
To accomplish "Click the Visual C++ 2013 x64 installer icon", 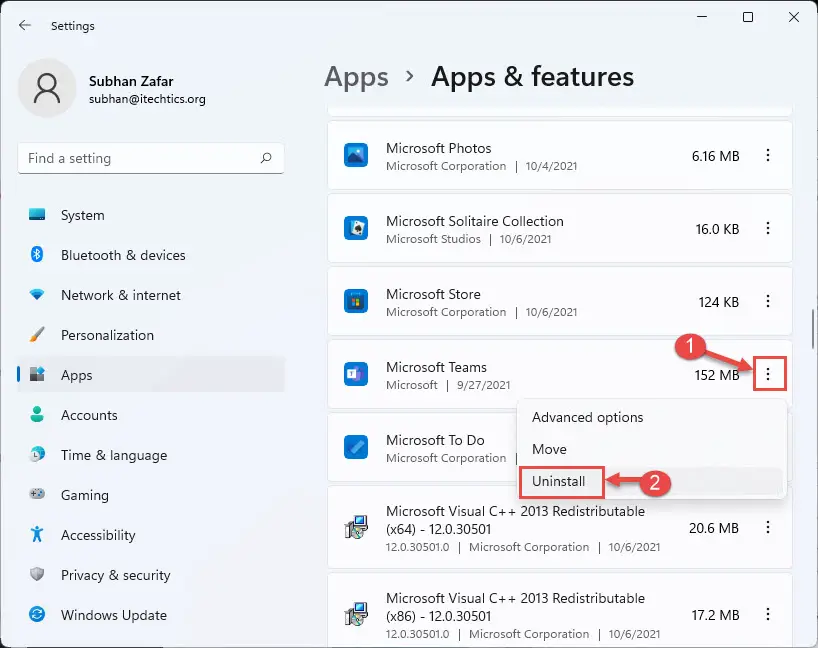I will (x=356, y=527).
